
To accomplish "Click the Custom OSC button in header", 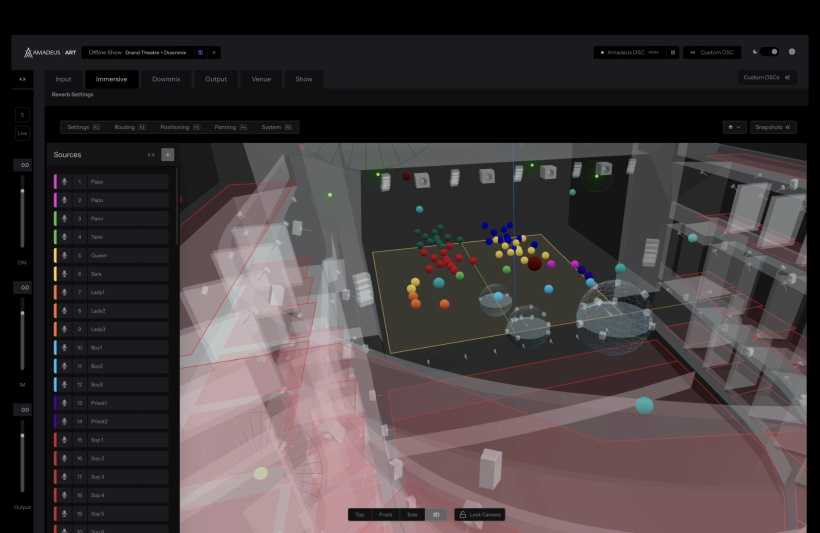I will 712,52.
